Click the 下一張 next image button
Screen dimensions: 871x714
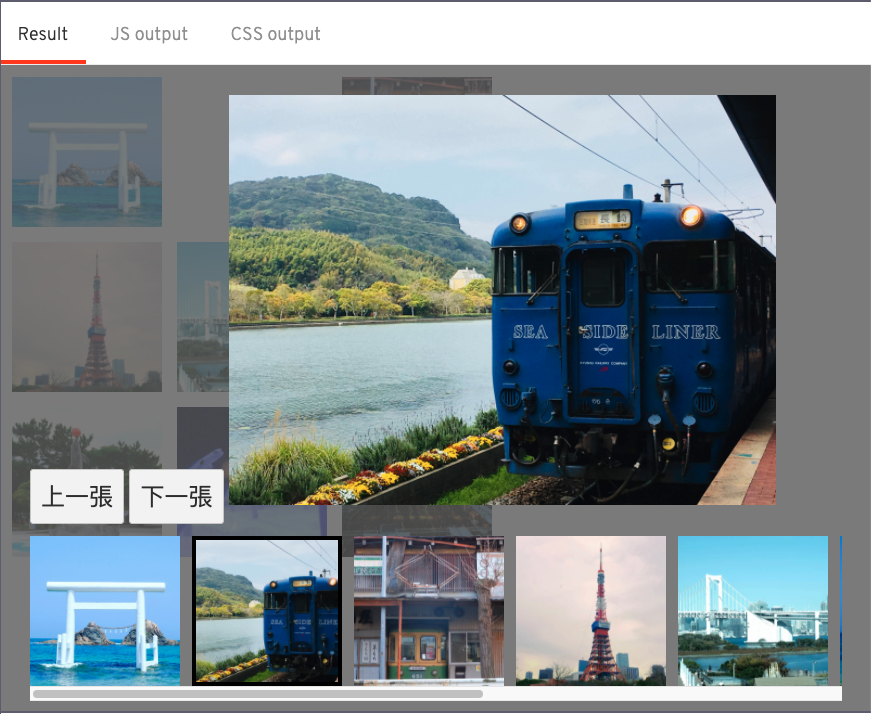click(x=177, y=496)
